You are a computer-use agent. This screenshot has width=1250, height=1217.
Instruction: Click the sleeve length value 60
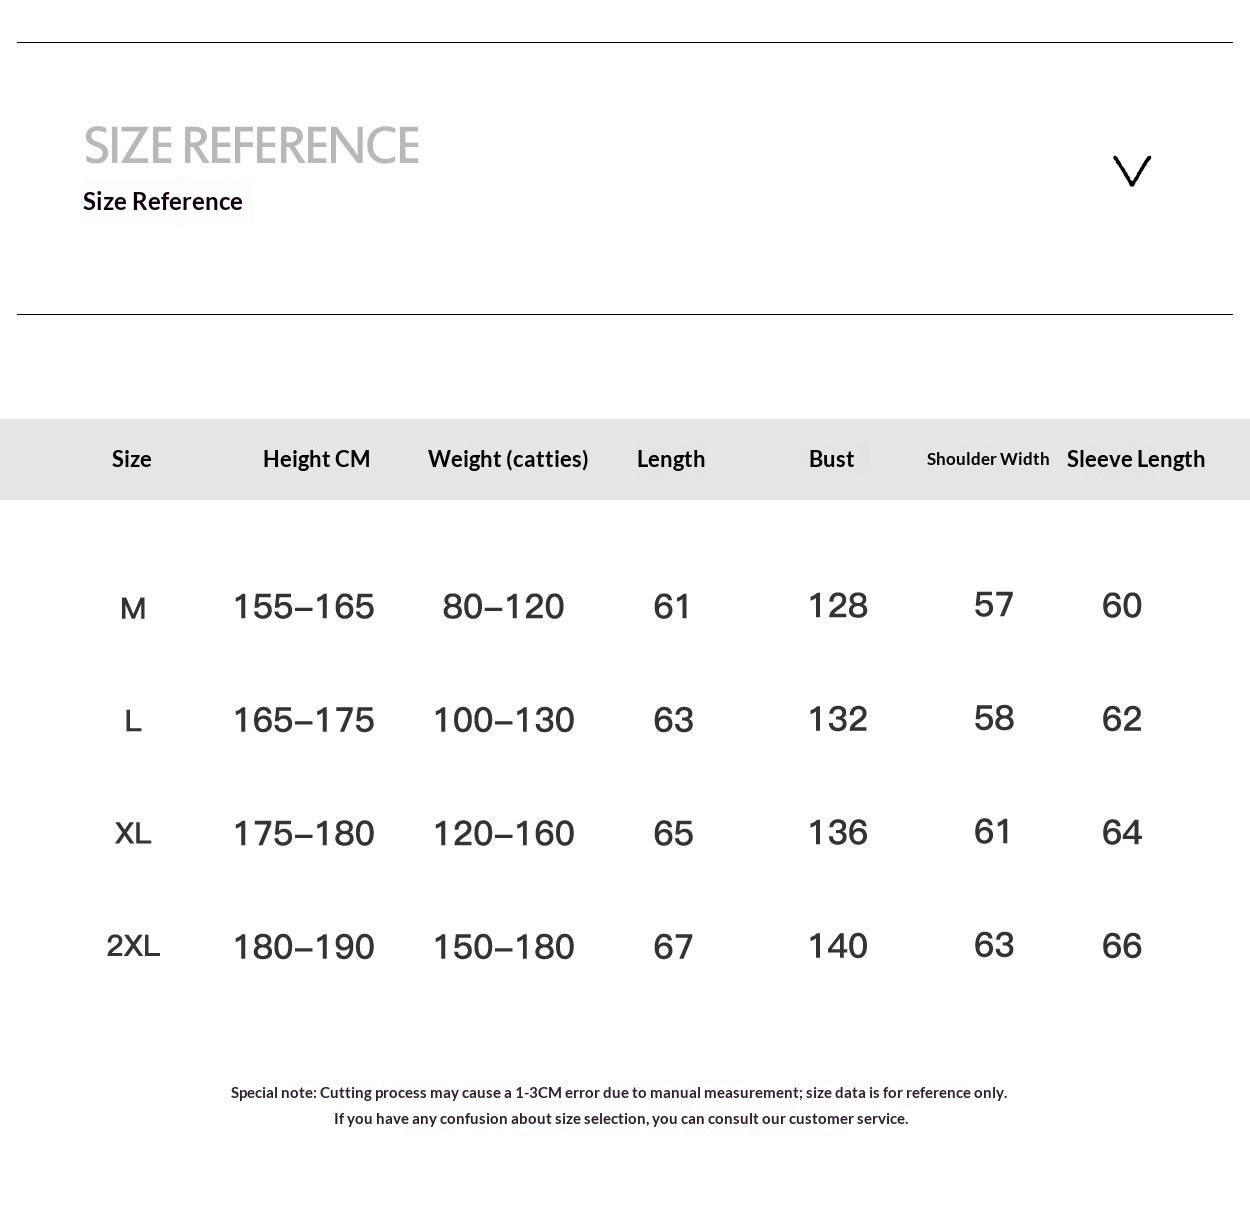[x=1121, y=606]
